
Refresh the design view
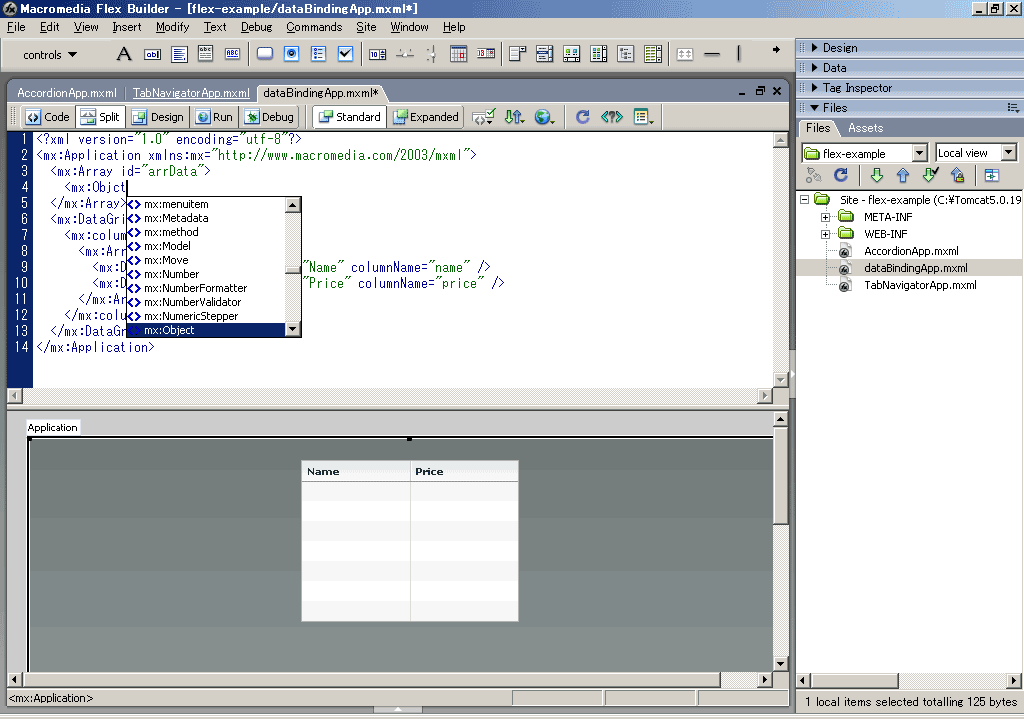tap(583, 117)
